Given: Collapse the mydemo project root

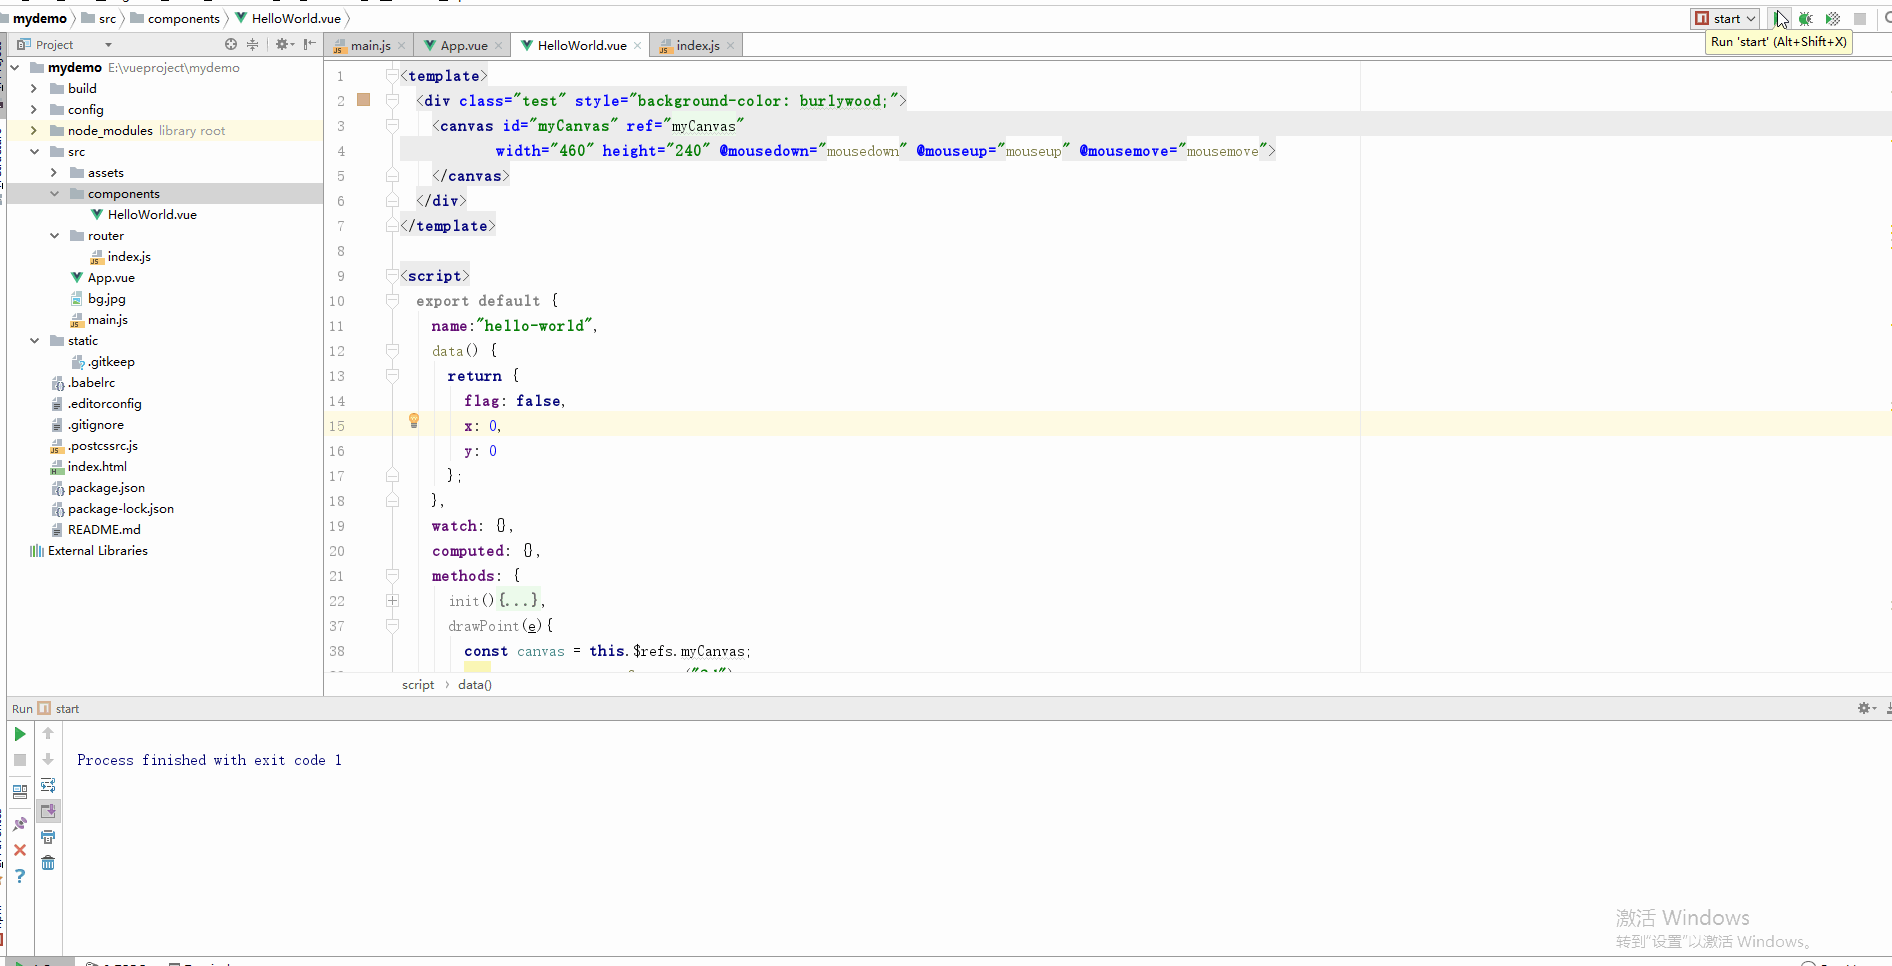Looking at the screenshot, I should click(x=14, y=68).
